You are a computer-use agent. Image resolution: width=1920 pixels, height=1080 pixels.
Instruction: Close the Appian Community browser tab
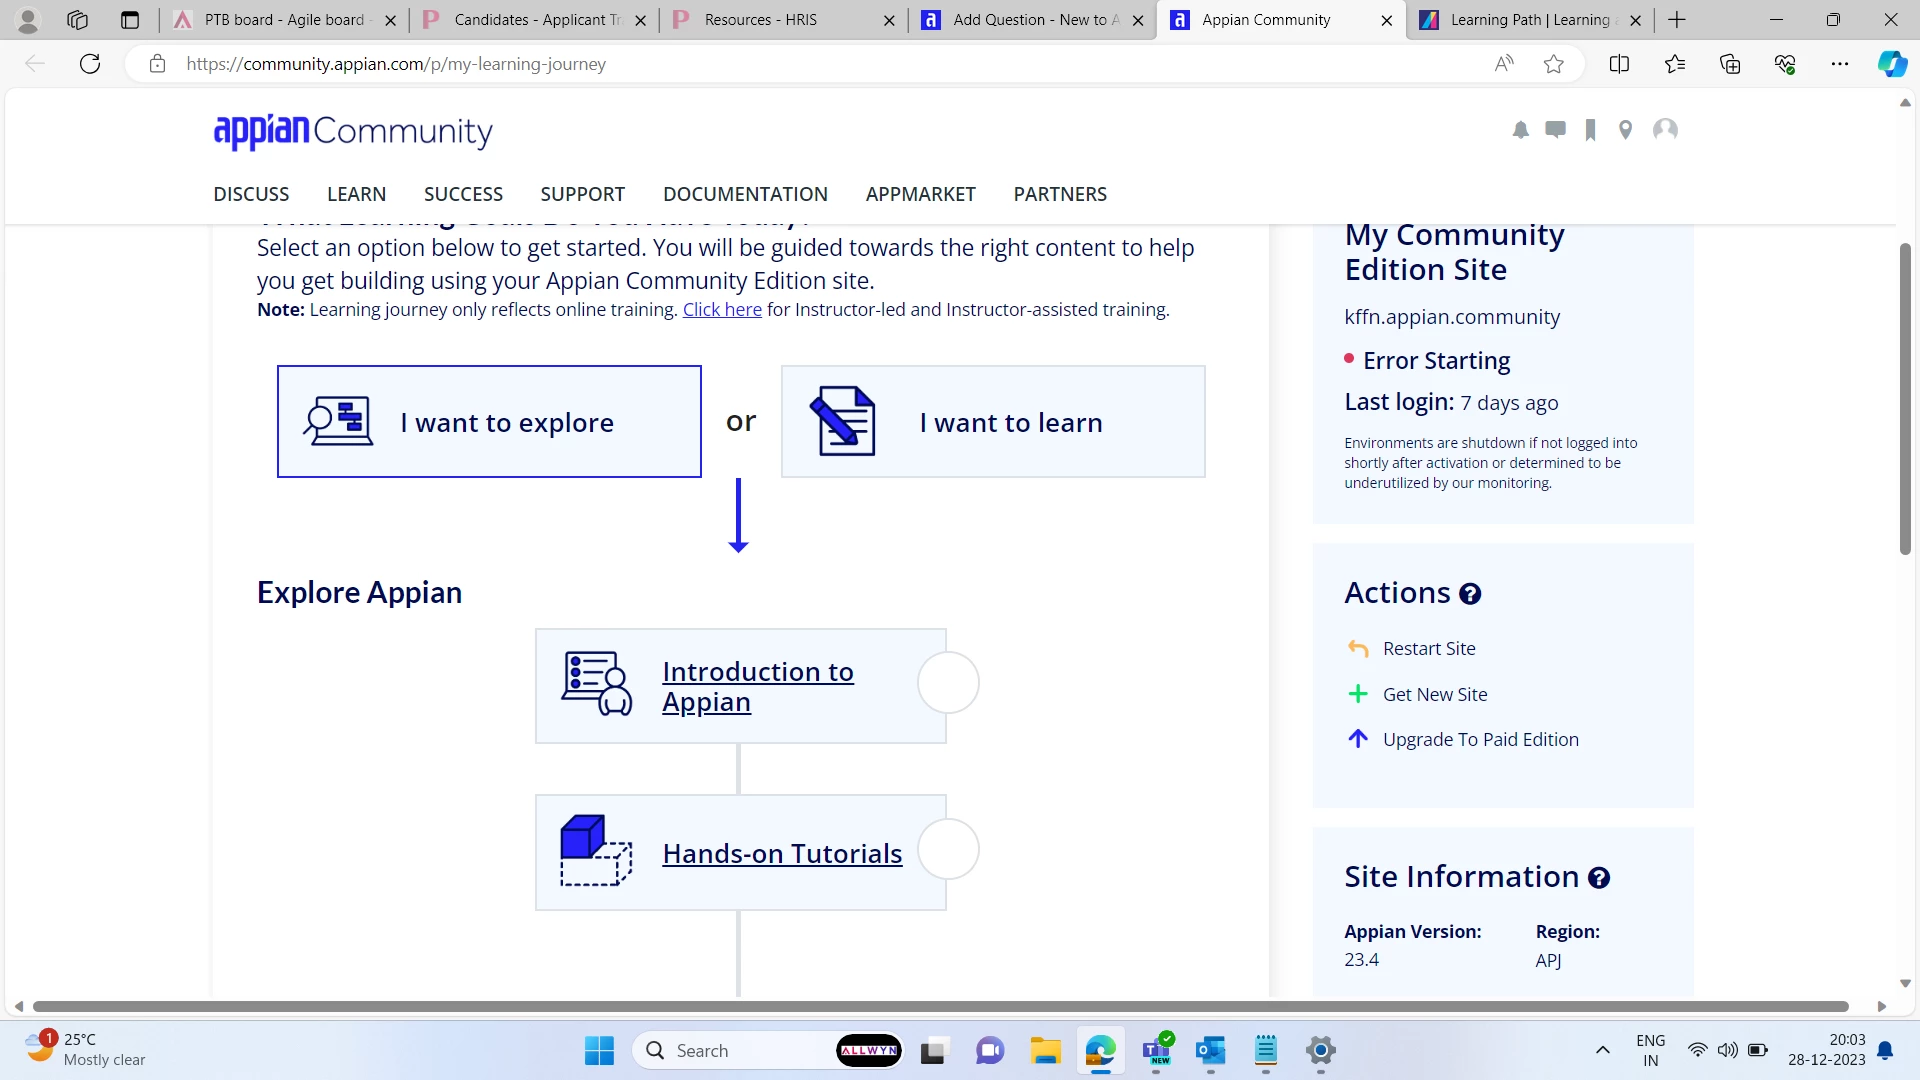1386,20
